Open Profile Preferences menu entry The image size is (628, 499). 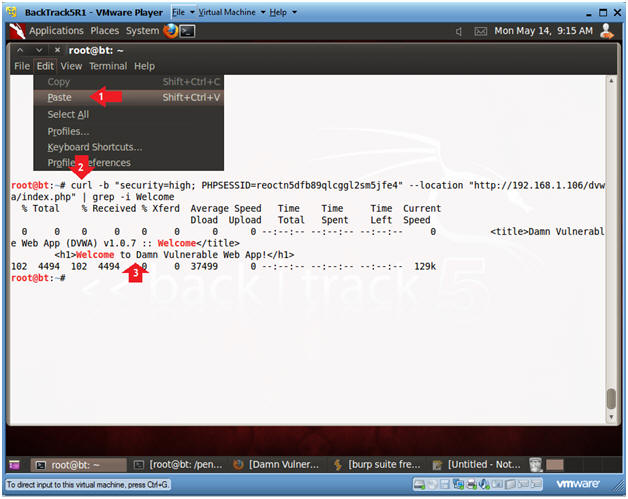coord(129,163)
